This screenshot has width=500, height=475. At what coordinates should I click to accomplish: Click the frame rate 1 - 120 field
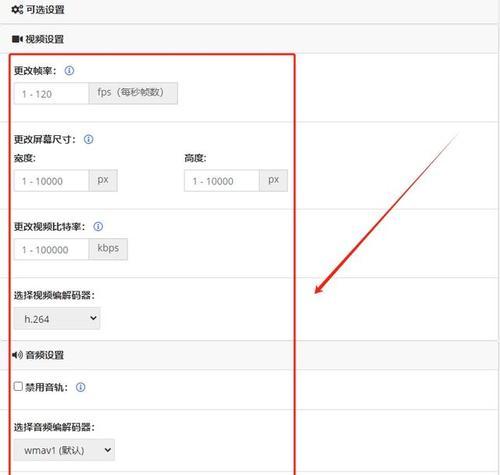pos(52,94)
